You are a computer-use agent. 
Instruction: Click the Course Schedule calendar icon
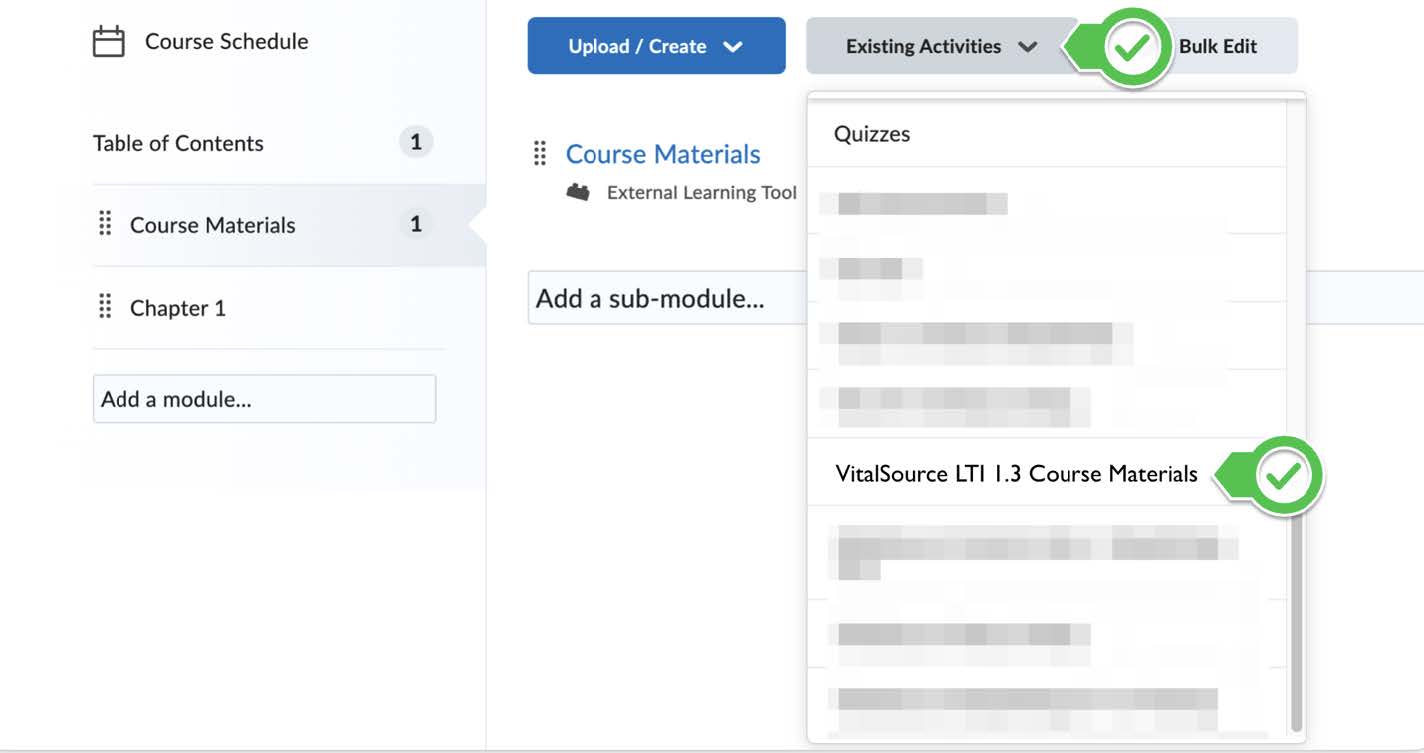[x=108, y=42]
